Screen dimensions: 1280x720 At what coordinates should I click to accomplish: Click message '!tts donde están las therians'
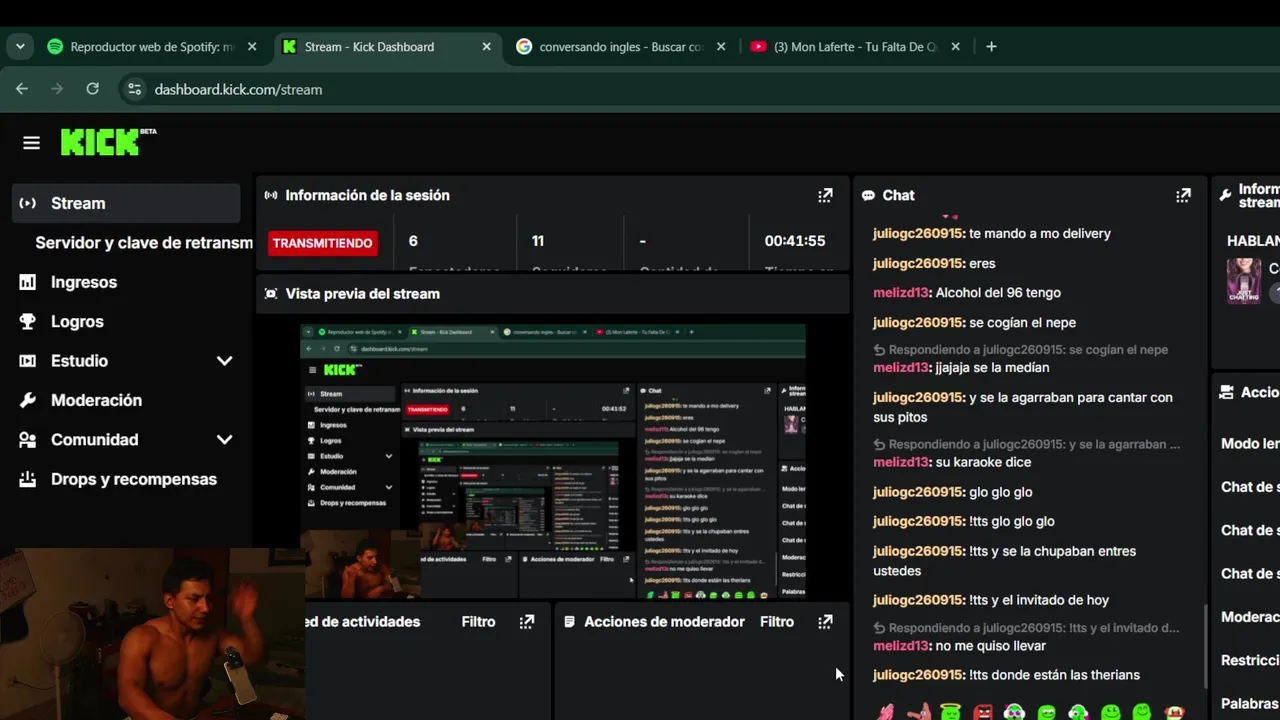[1054, 675]
